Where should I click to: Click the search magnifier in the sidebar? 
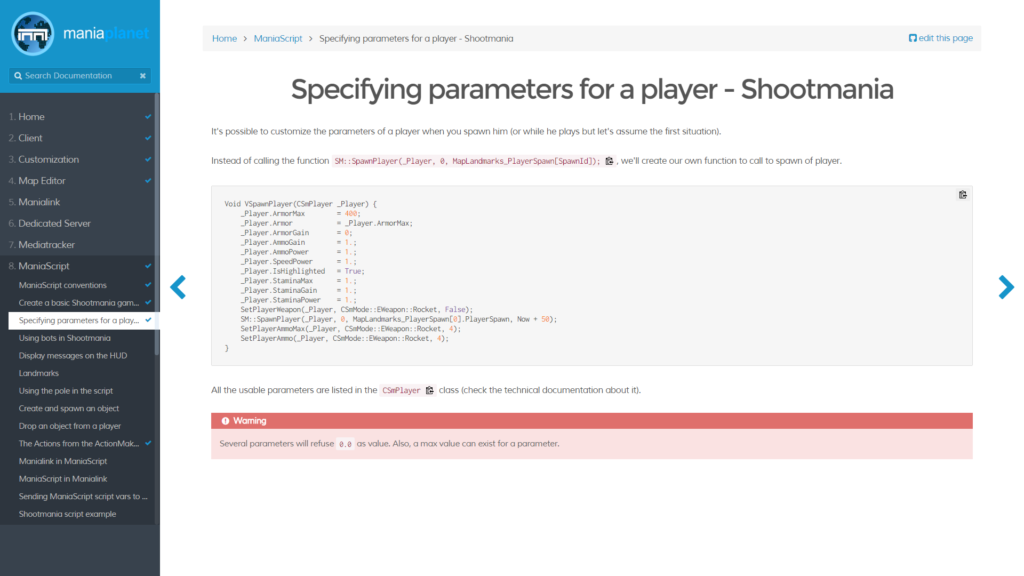[x=18, y=76]
